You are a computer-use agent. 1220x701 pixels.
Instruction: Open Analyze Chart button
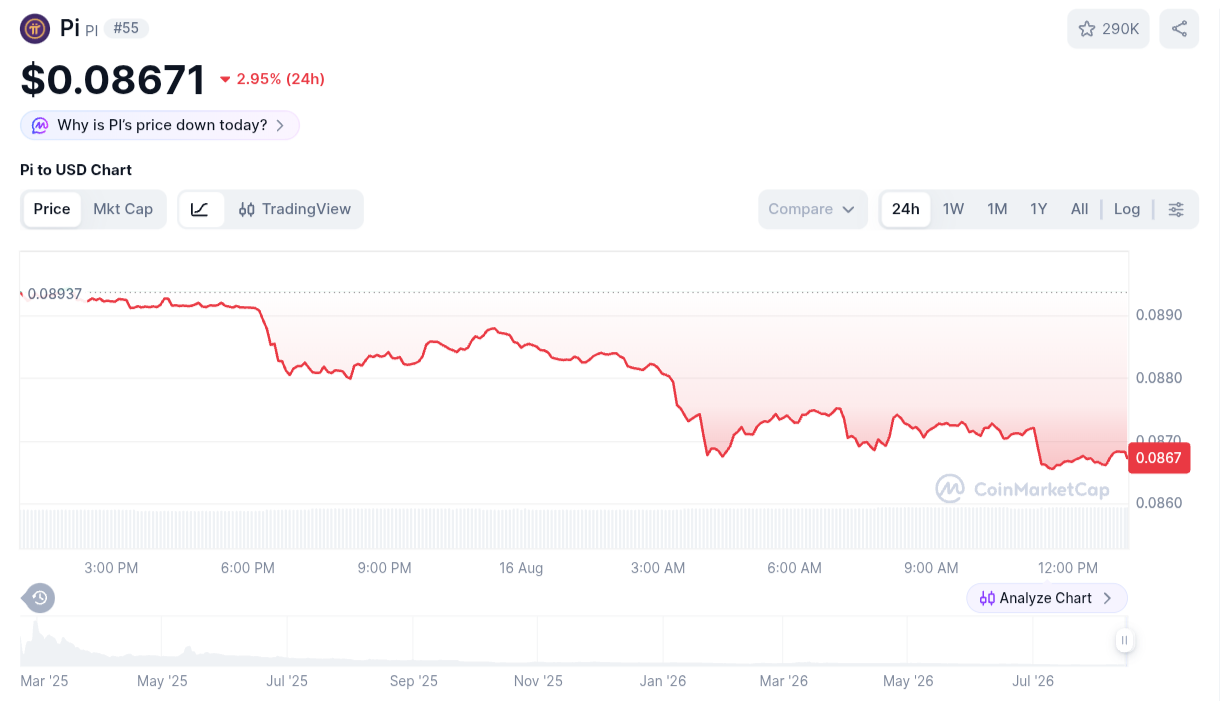click(1047, 598)
